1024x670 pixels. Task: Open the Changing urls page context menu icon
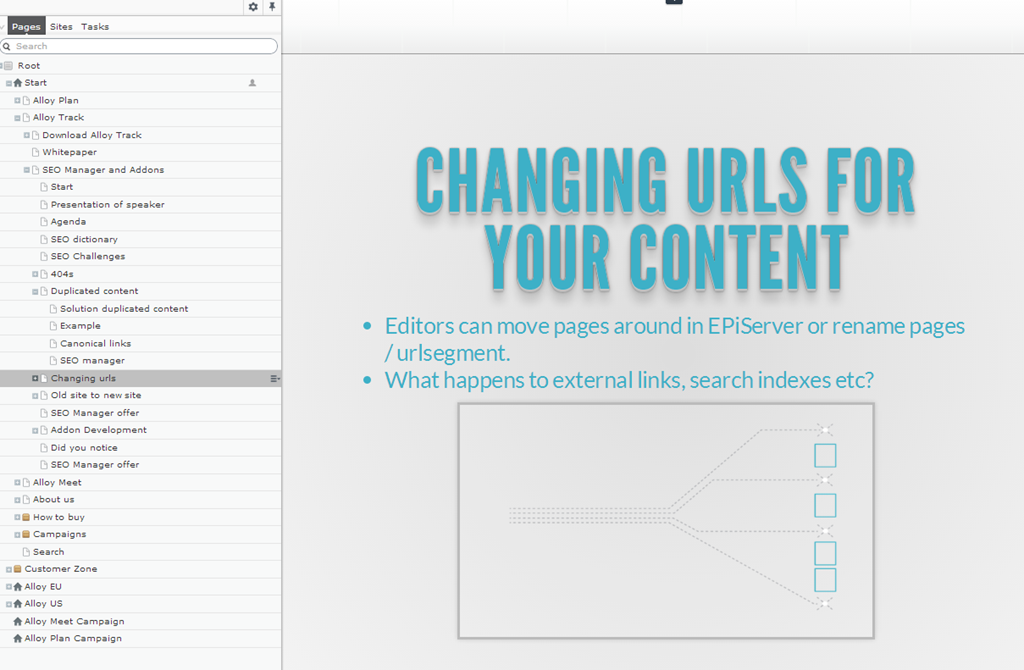(x=274, y=378)
